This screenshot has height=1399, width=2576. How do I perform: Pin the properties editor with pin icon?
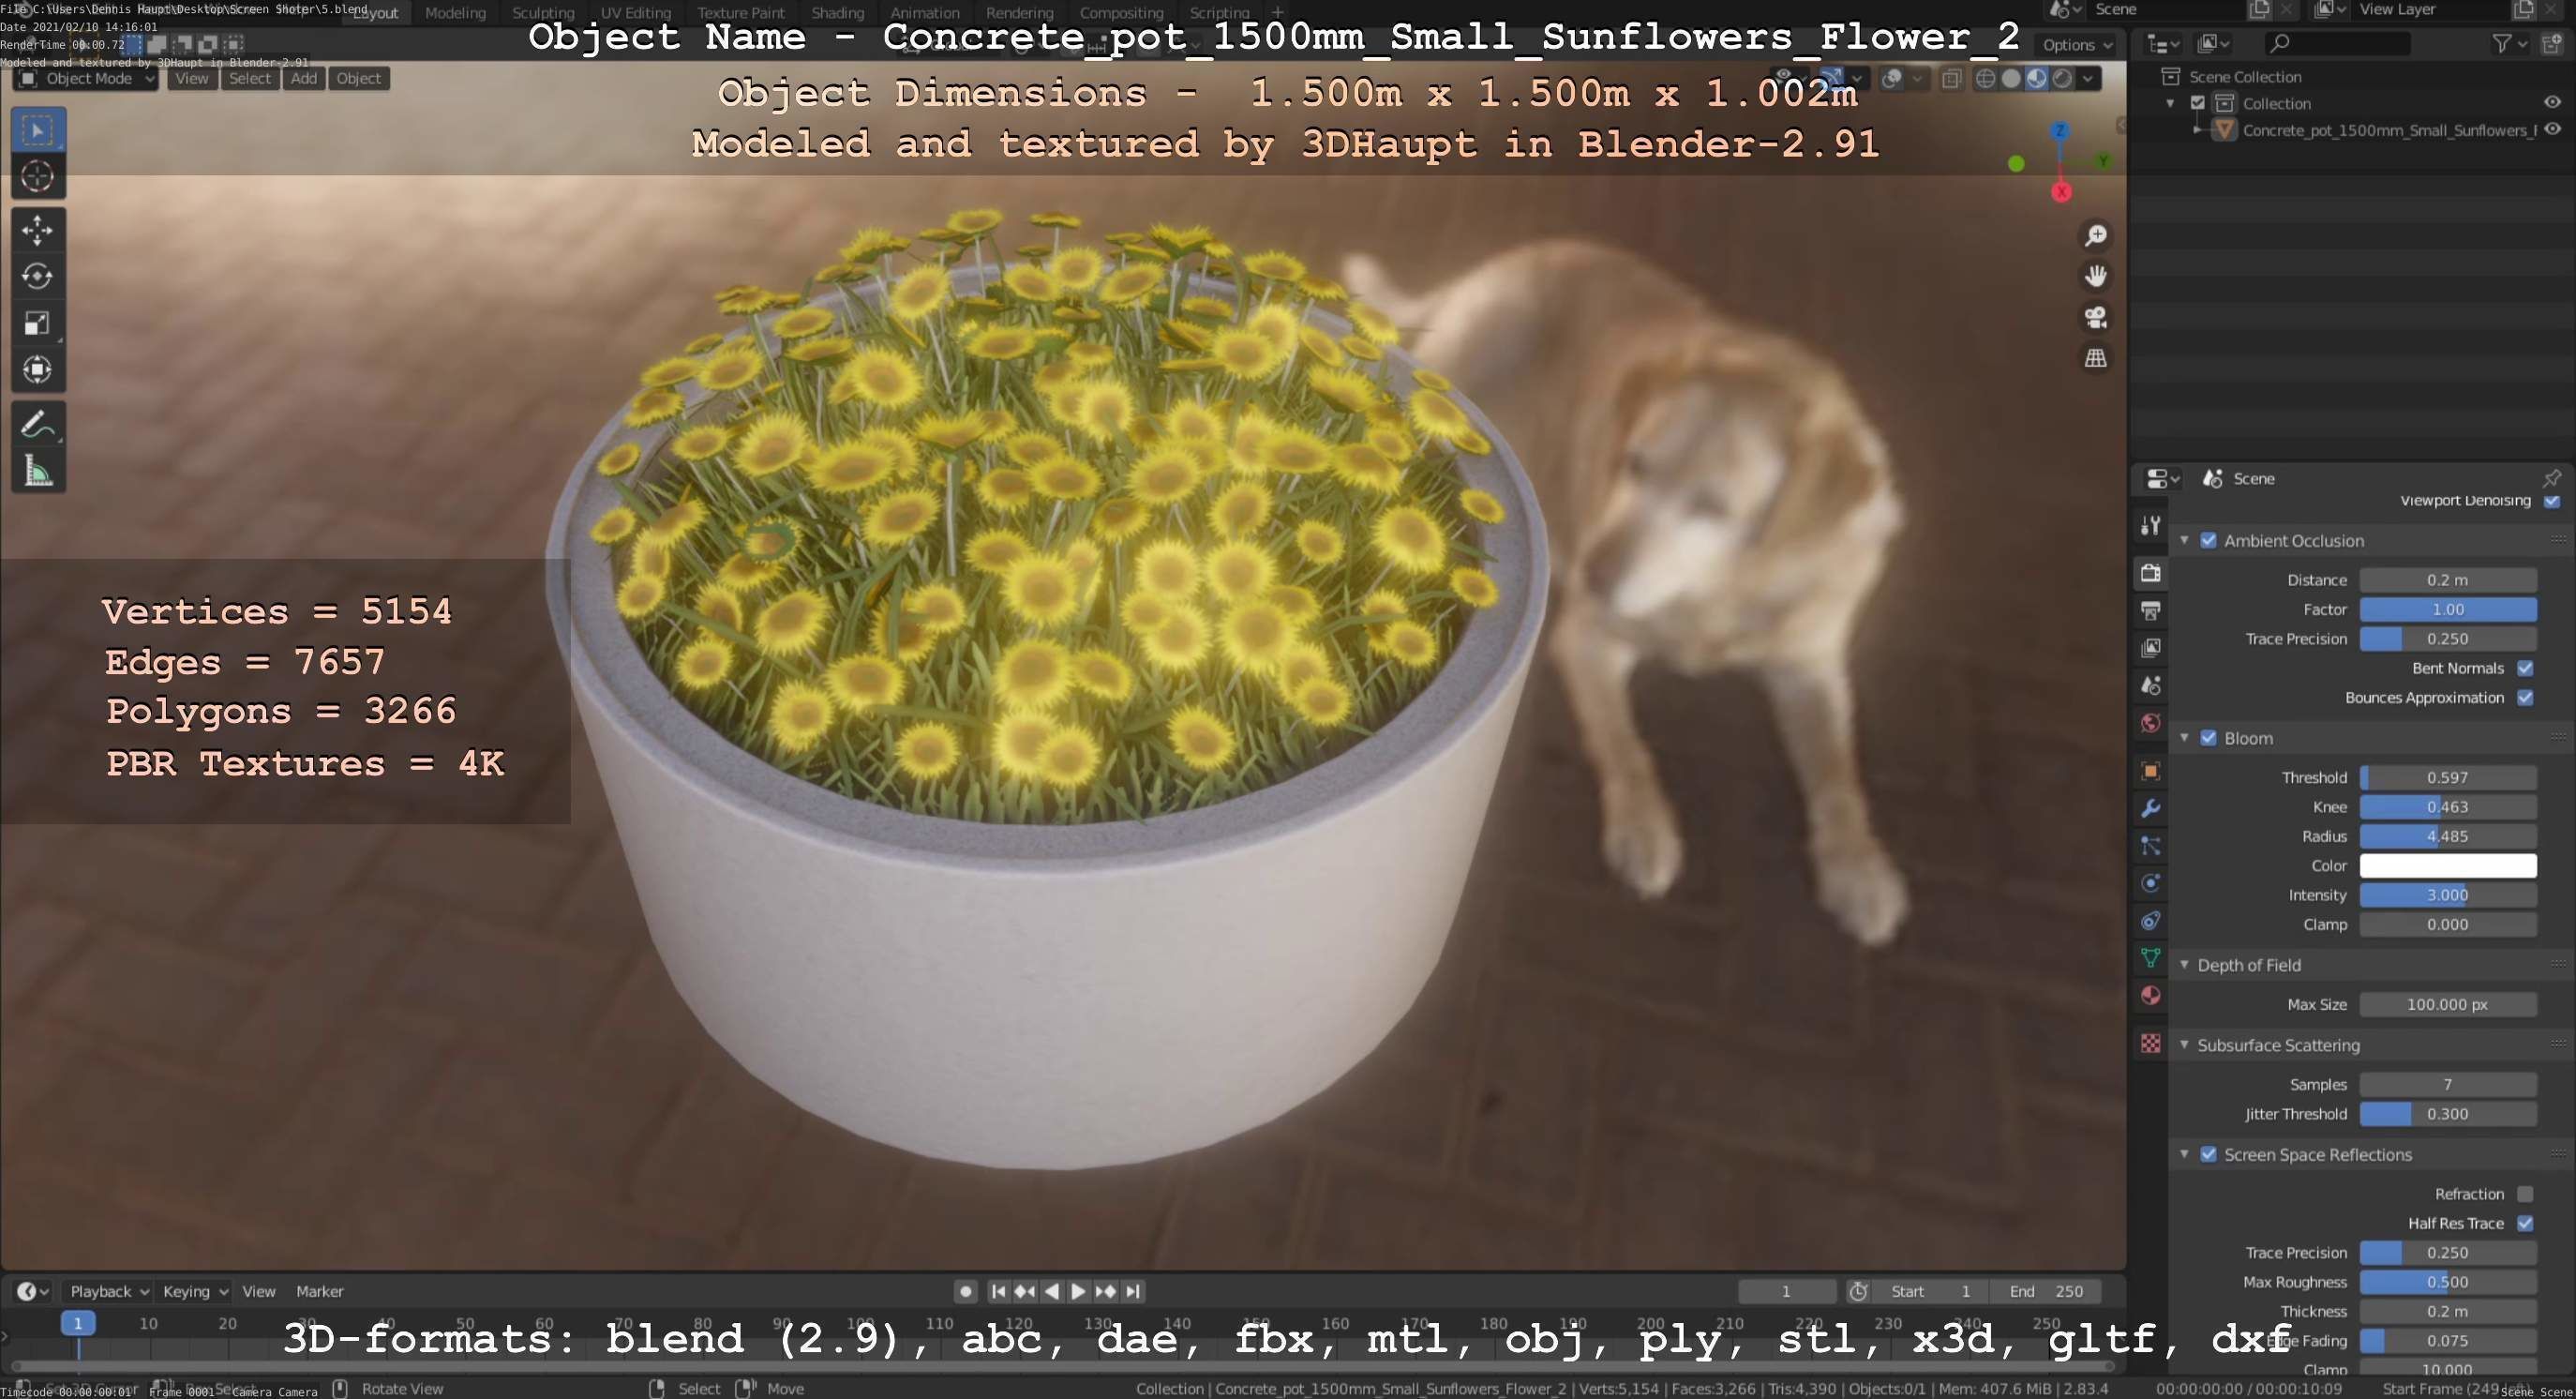(x=2552, y=478)
